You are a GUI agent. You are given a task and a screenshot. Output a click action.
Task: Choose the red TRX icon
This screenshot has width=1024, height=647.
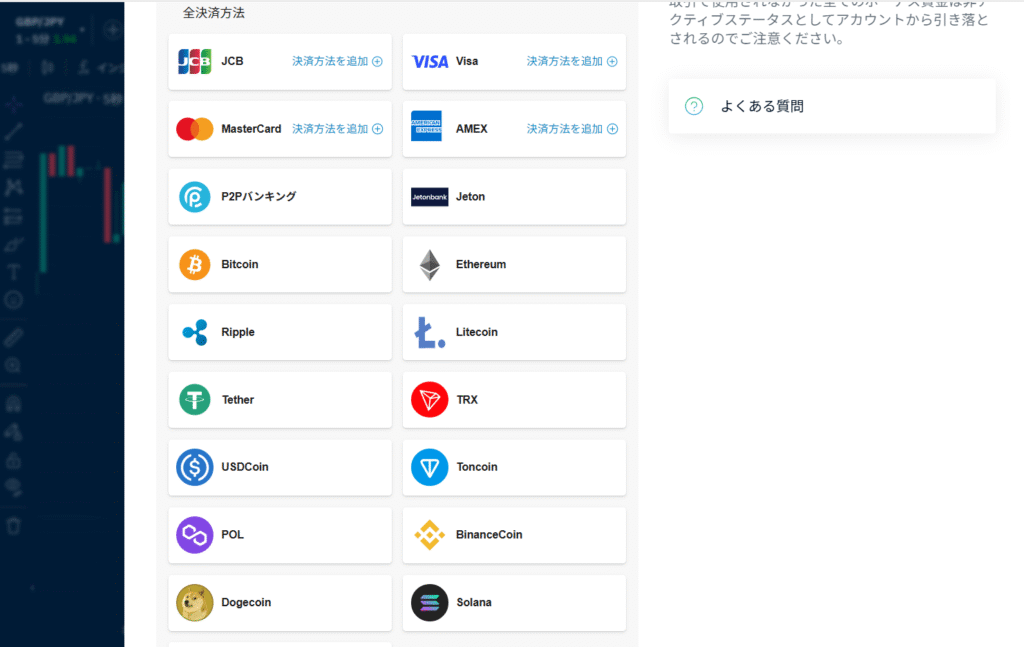pyautogui.click(x=430, y=400)
